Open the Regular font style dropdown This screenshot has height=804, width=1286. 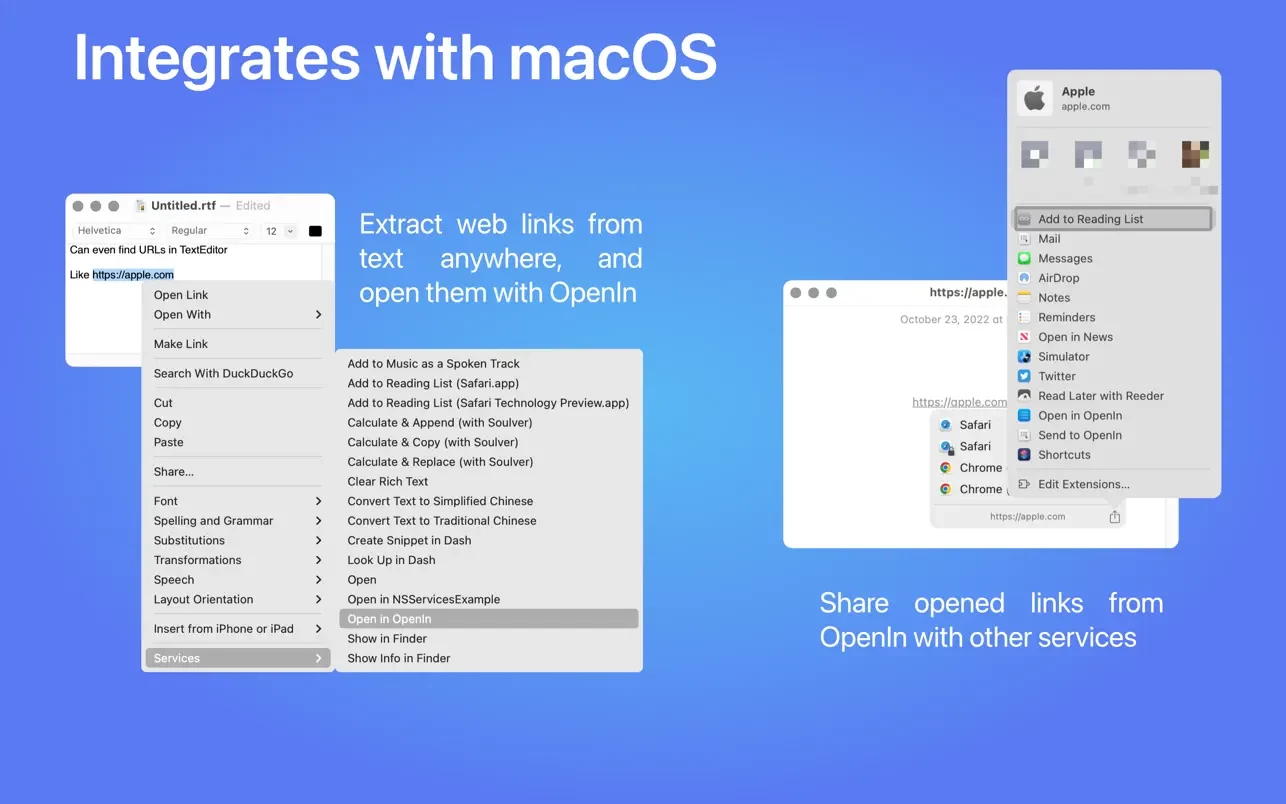click(x=209, y=231)
